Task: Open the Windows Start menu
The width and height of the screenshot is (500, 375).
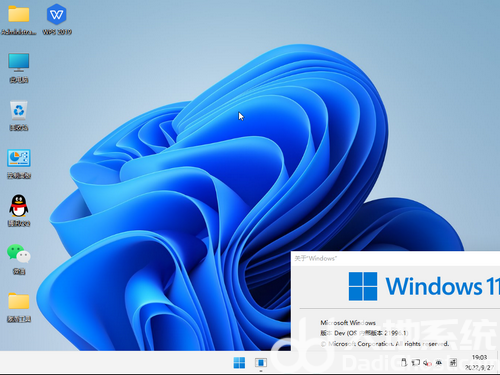Action: (x=239, y=363)
